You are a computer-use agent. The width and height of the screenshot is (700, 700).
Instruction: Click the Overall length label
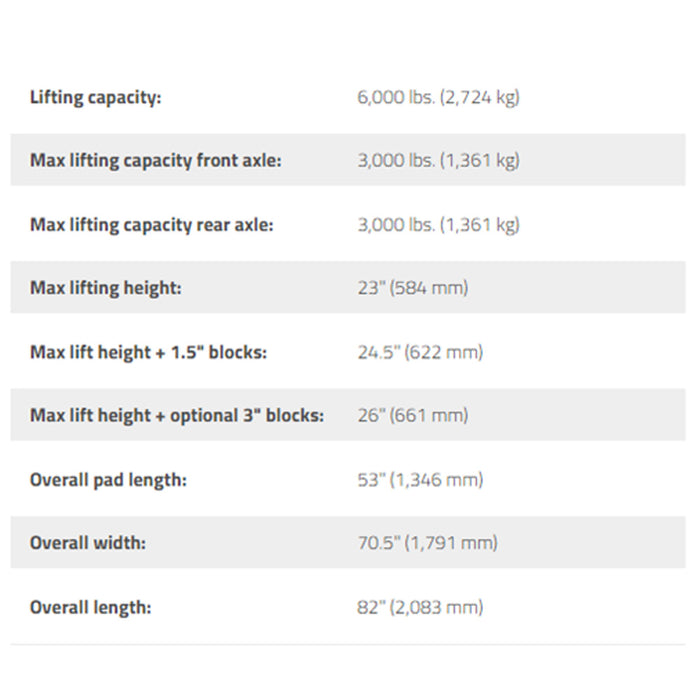point(91,607)
